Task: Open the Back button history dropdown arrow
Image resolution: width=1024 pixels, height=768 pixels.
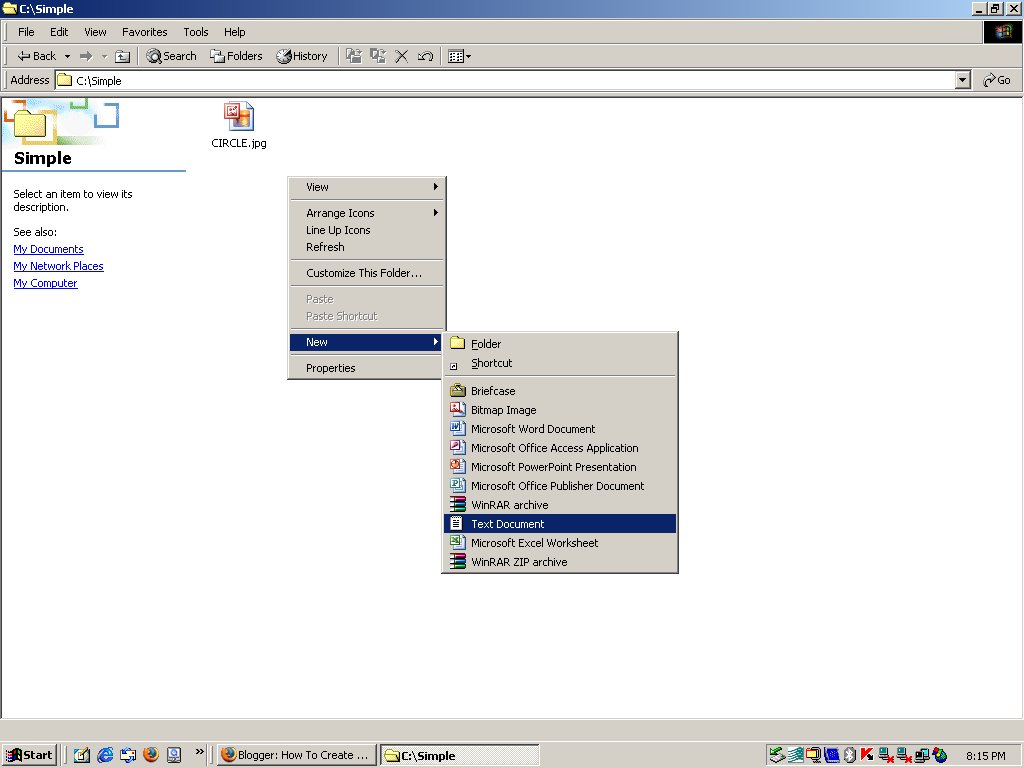Action: [x=67, y=56]
